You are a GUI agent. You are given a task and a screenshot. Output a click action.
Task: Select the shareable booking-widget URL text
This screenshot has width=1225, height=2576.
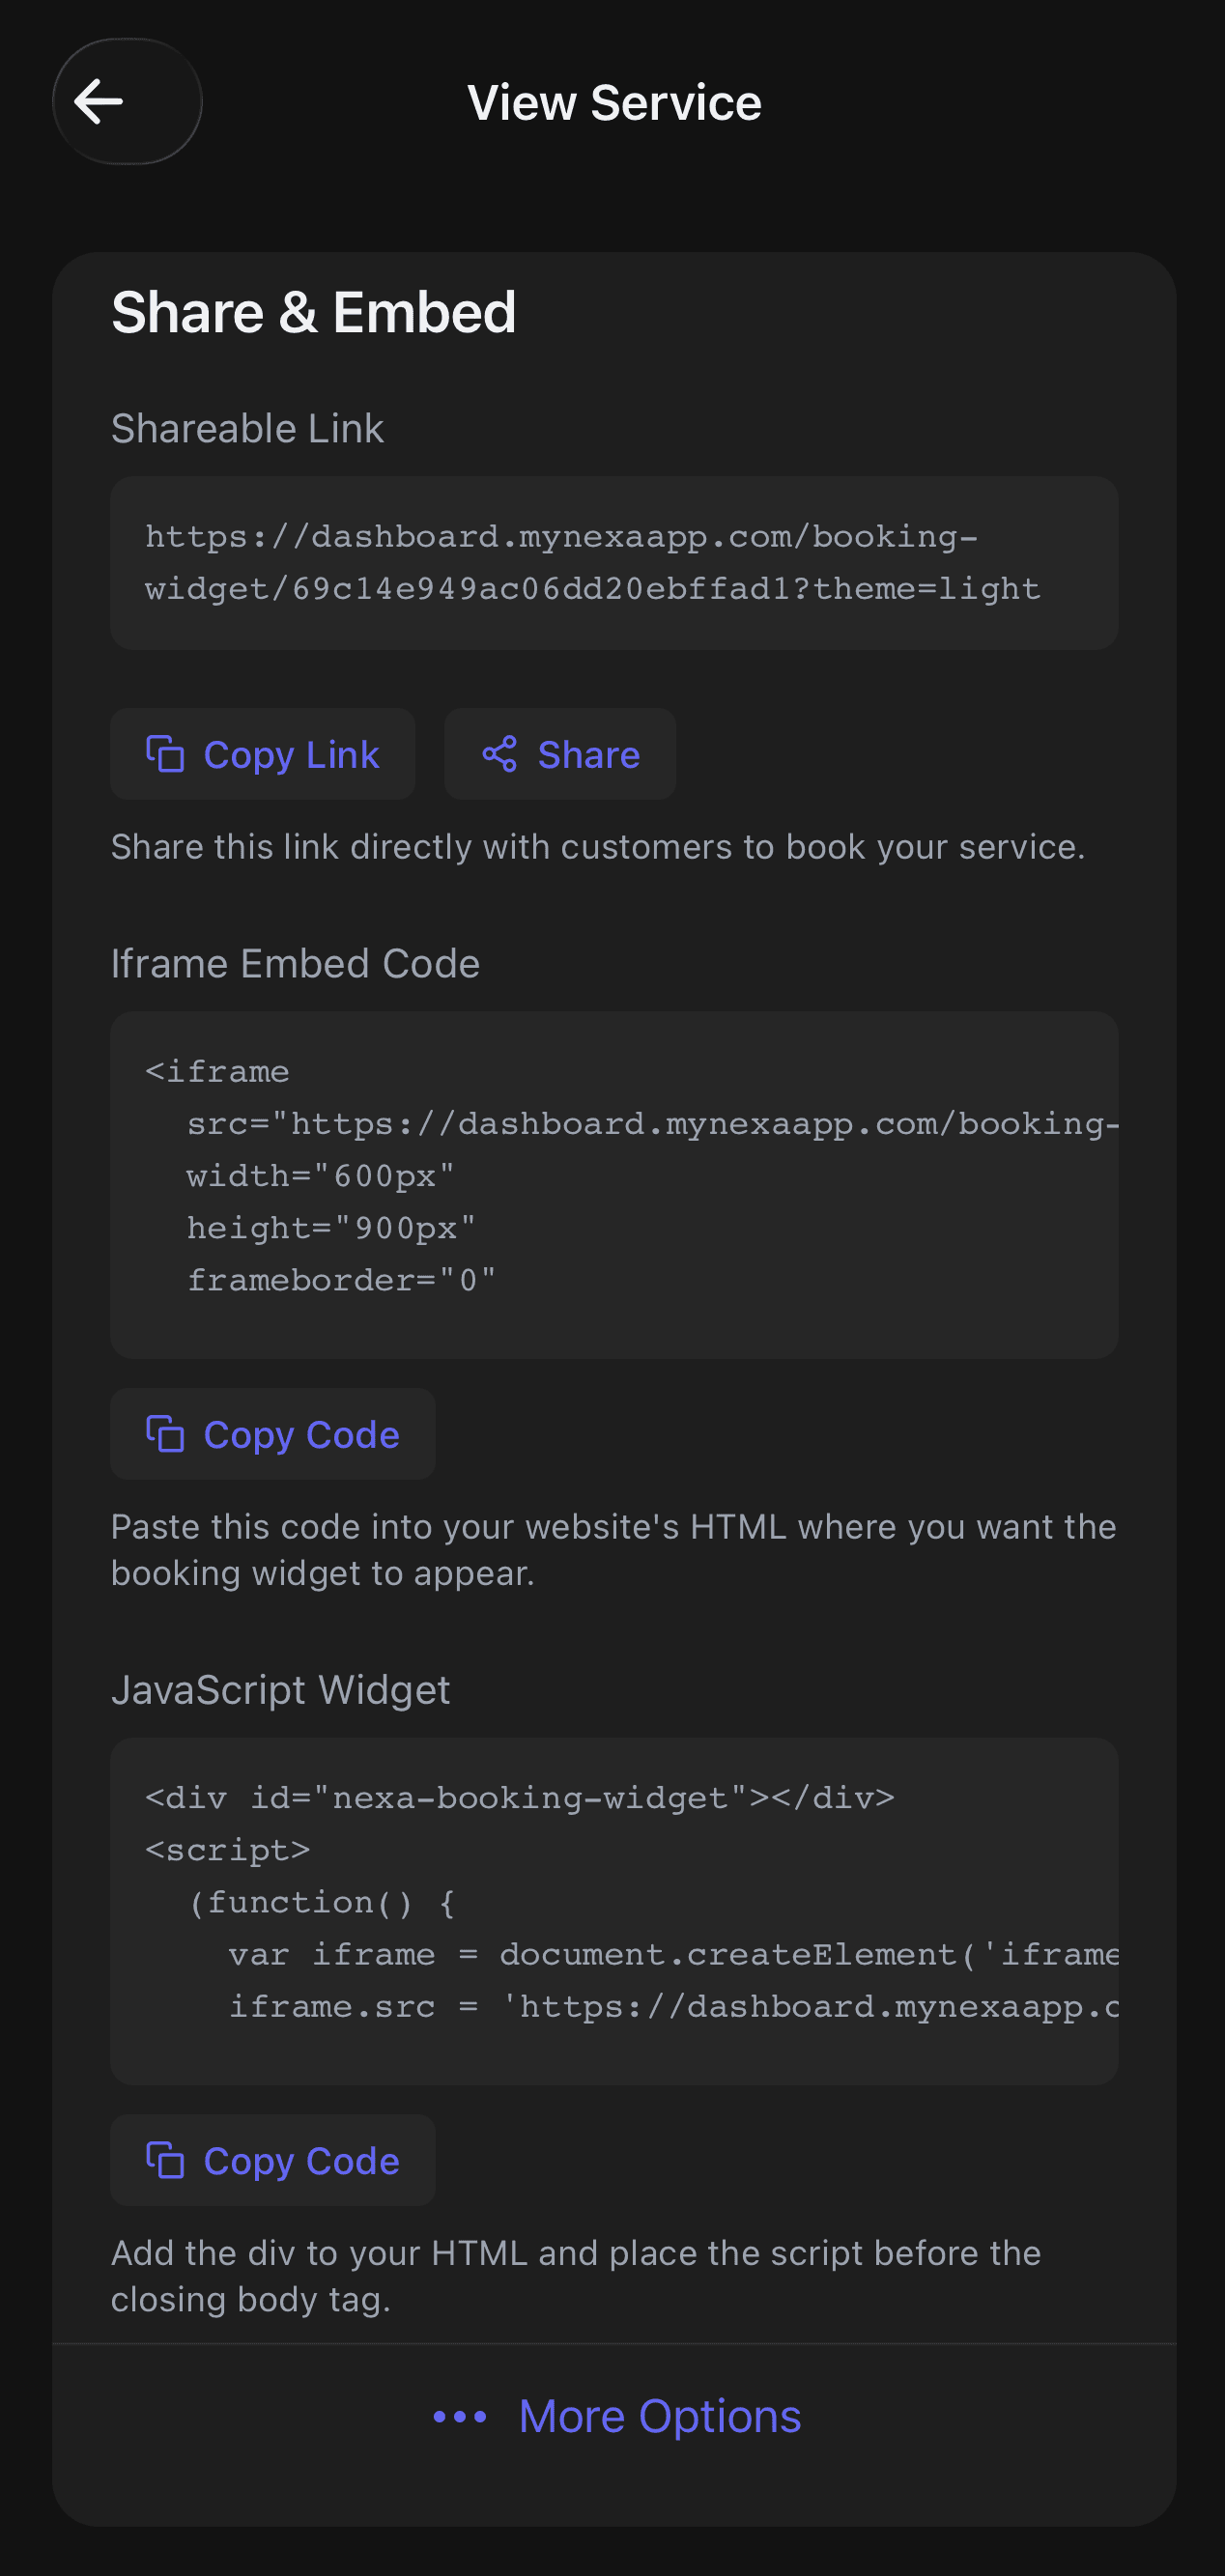tap(592, 563)
